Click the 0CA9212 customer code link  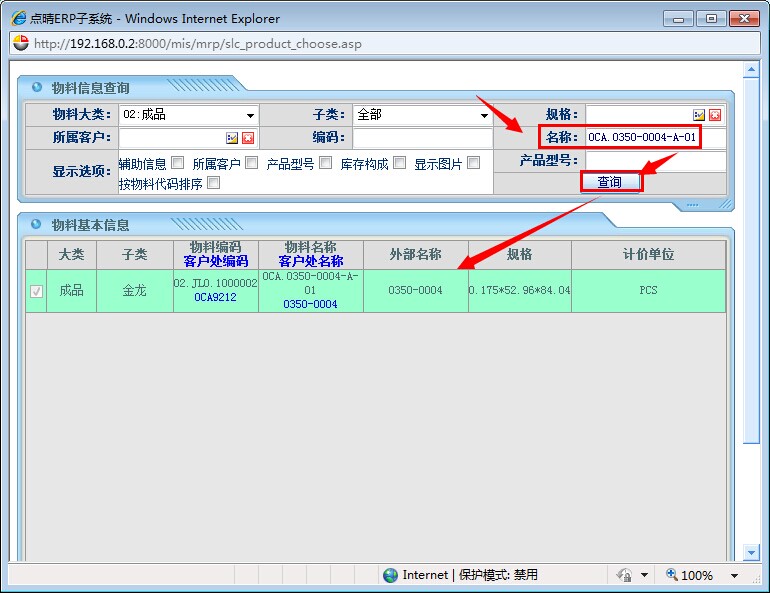pos(215,297)
